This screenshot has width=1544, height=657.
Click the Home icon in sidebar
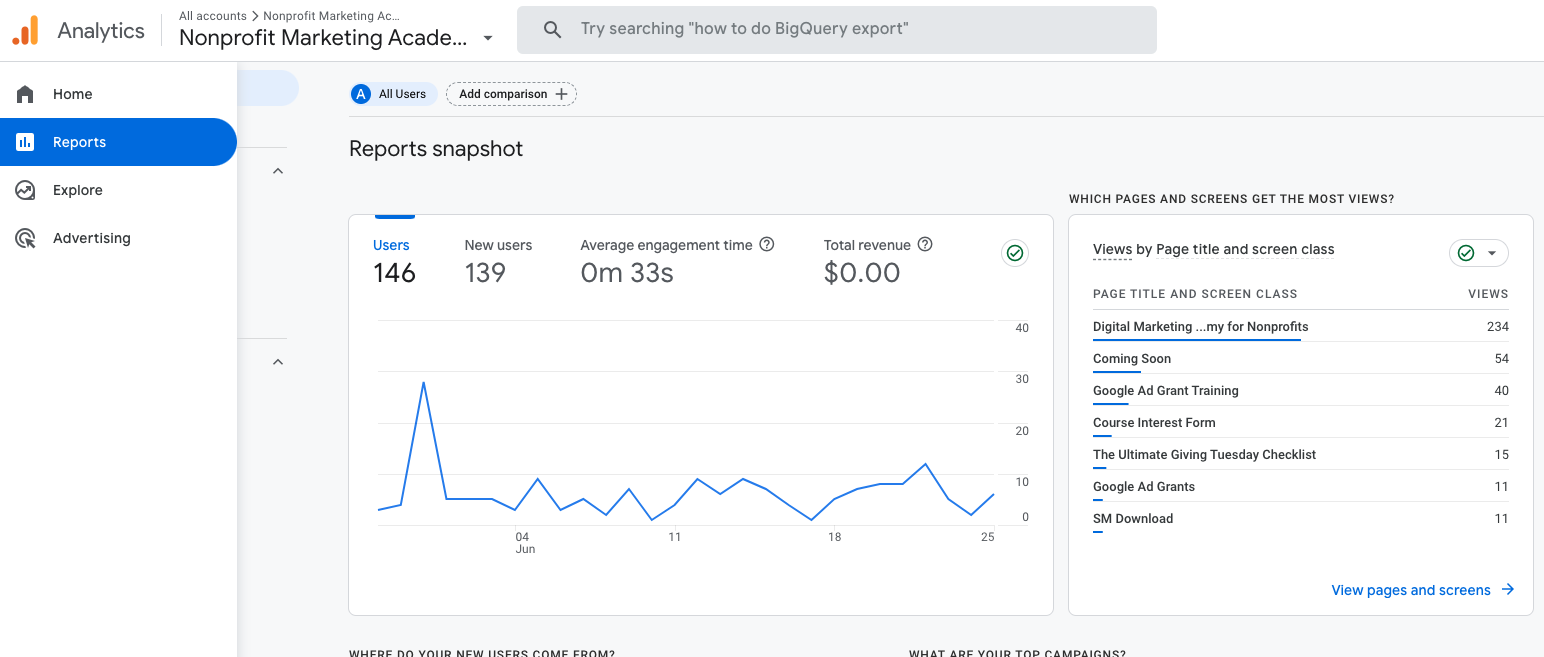point(25,94)
